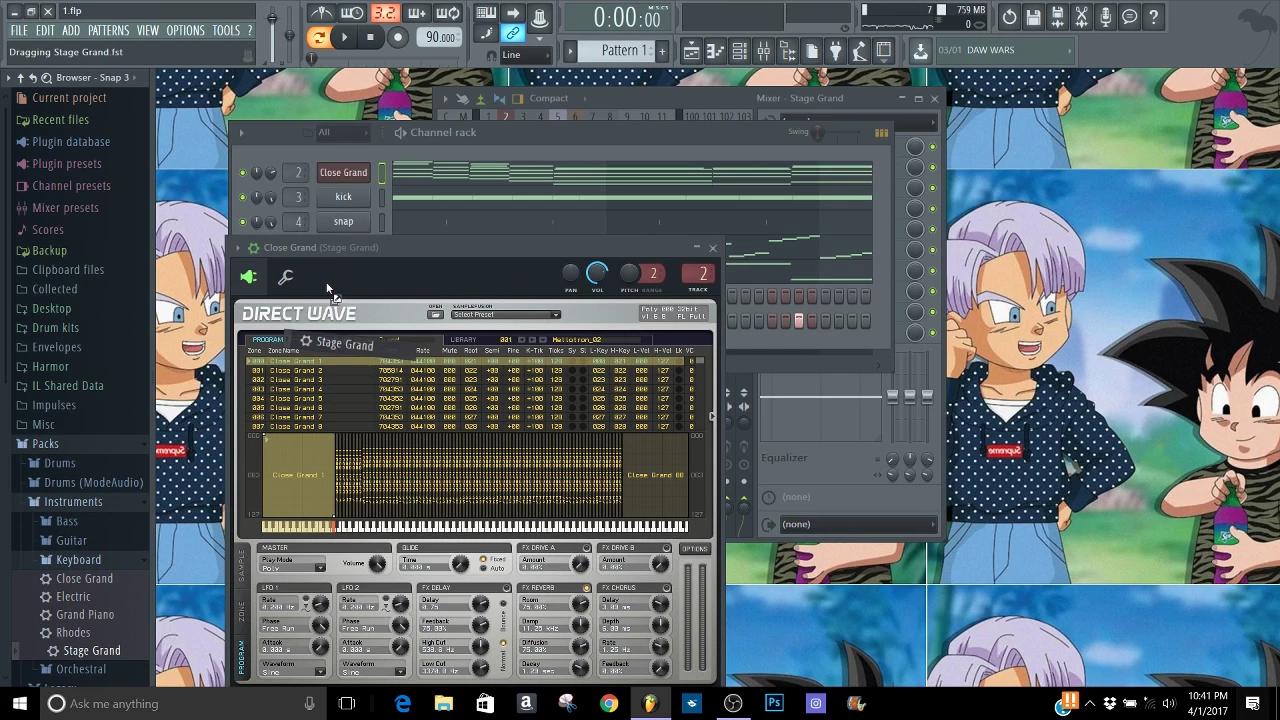Image resolution: width=1280 pixels, height=720 pixels.
Task: Click the Render audio scissors icon
Action: 1081,16
